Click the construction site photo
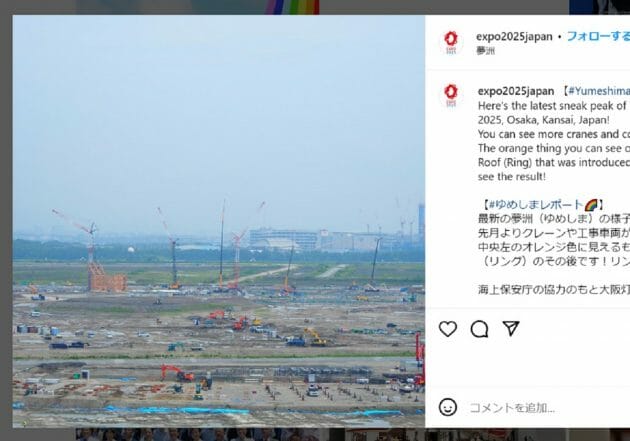Image resolution: width=630 pixels, height=441 pixels. pos(219,221)
